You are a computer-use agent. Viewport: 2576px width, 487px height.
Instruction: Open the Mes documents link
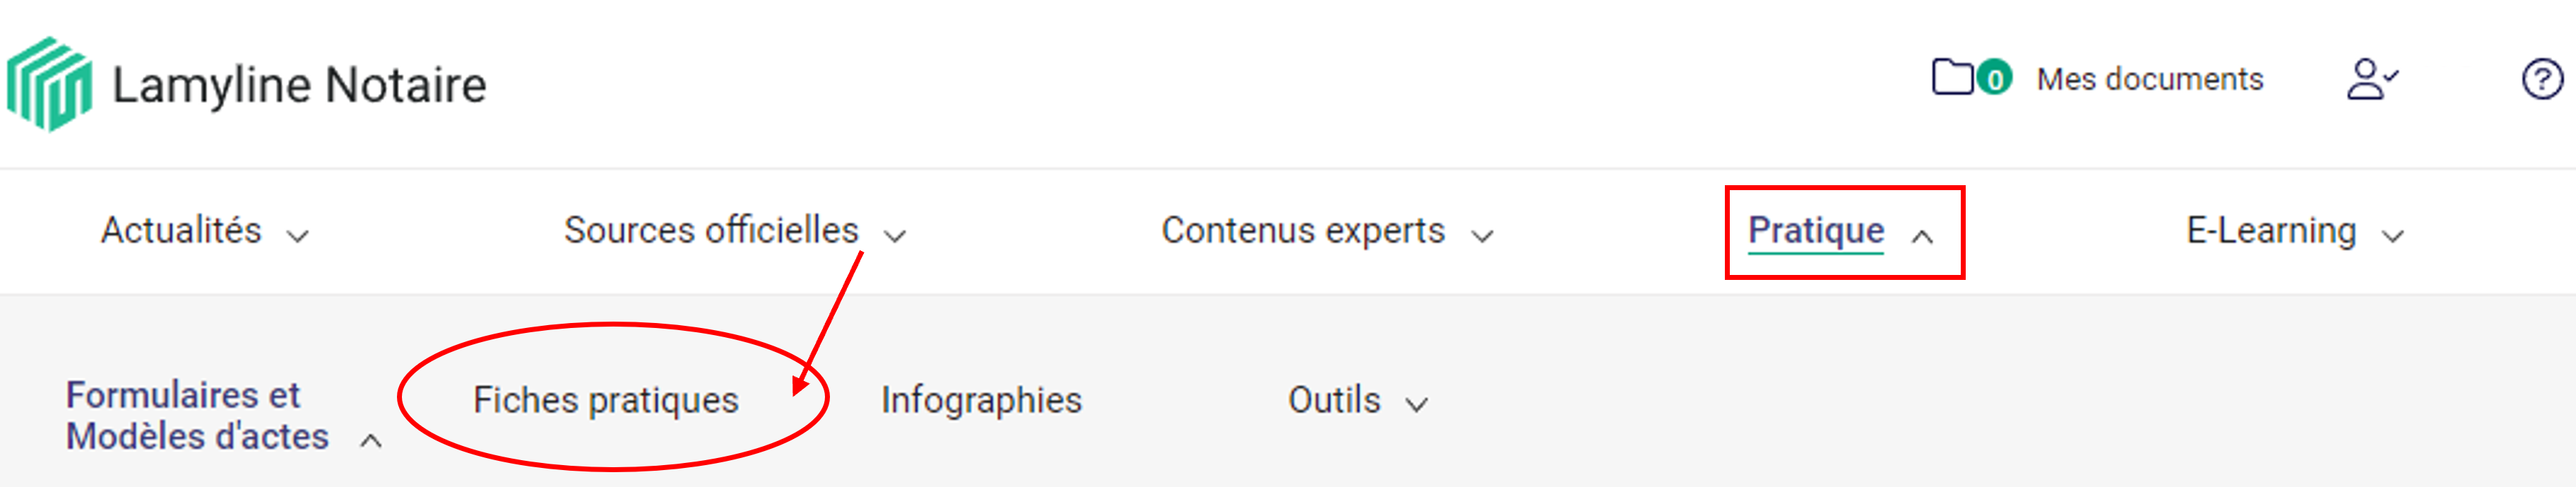tap(2150, 79)
